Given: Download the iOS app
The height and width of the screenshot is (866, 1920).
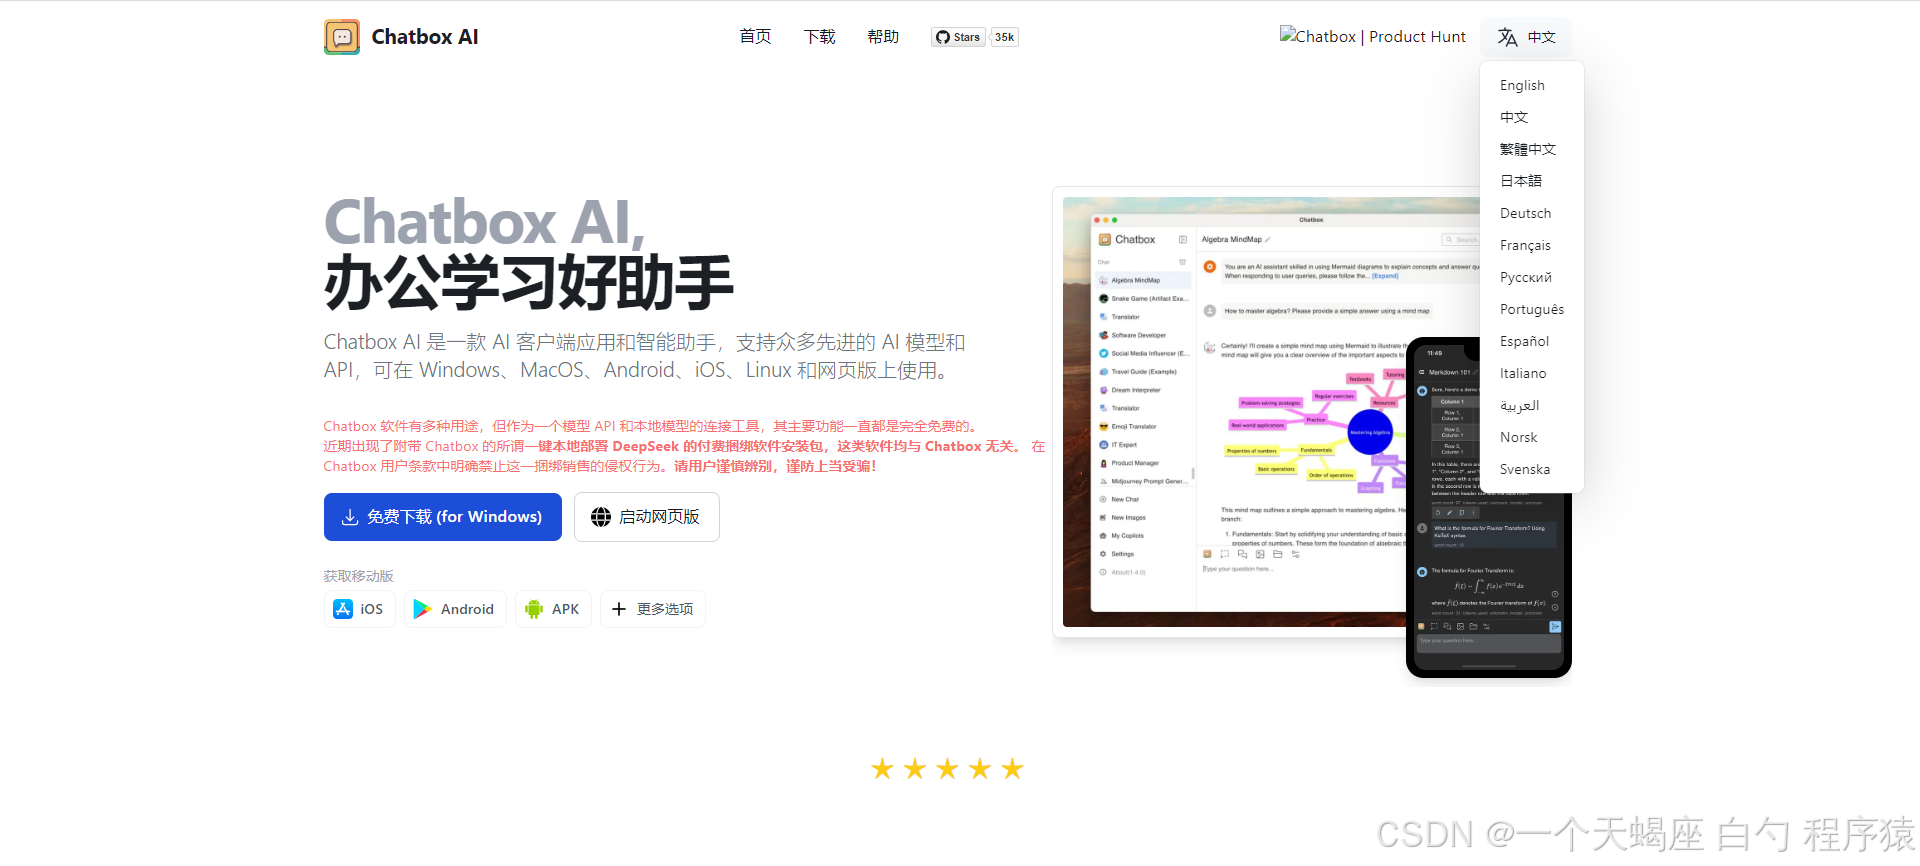Looking at the screenshot, I should pyautogui.click(x=359, y=609).
